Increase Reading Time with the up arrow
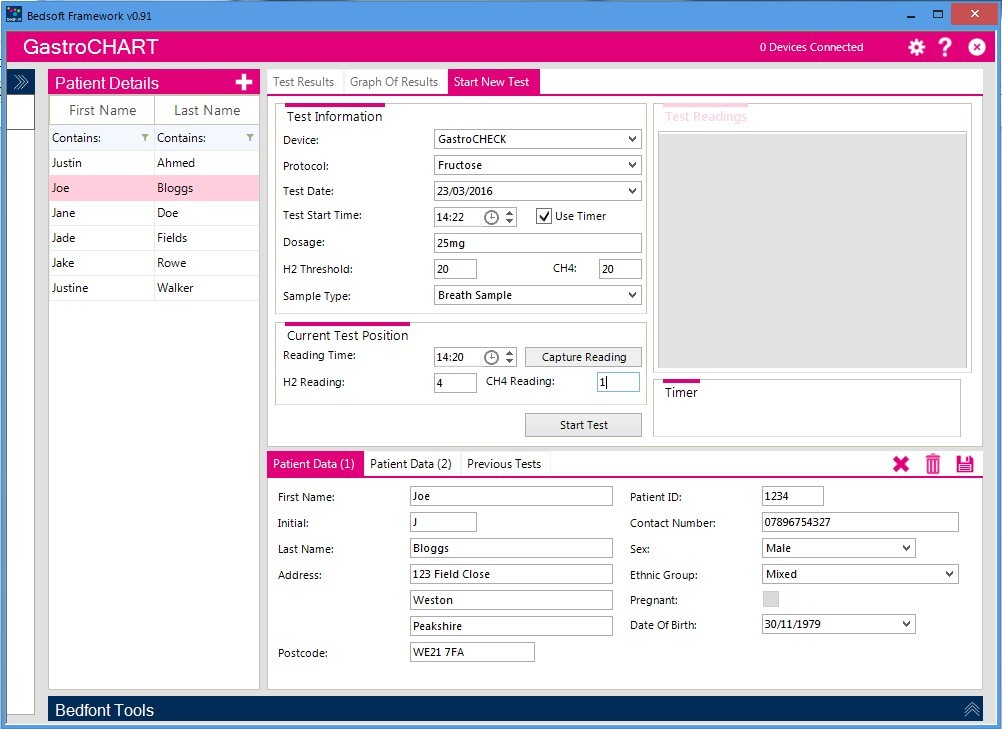The height and width of the screenshot is (729, 1002). [x=509, y=353]
